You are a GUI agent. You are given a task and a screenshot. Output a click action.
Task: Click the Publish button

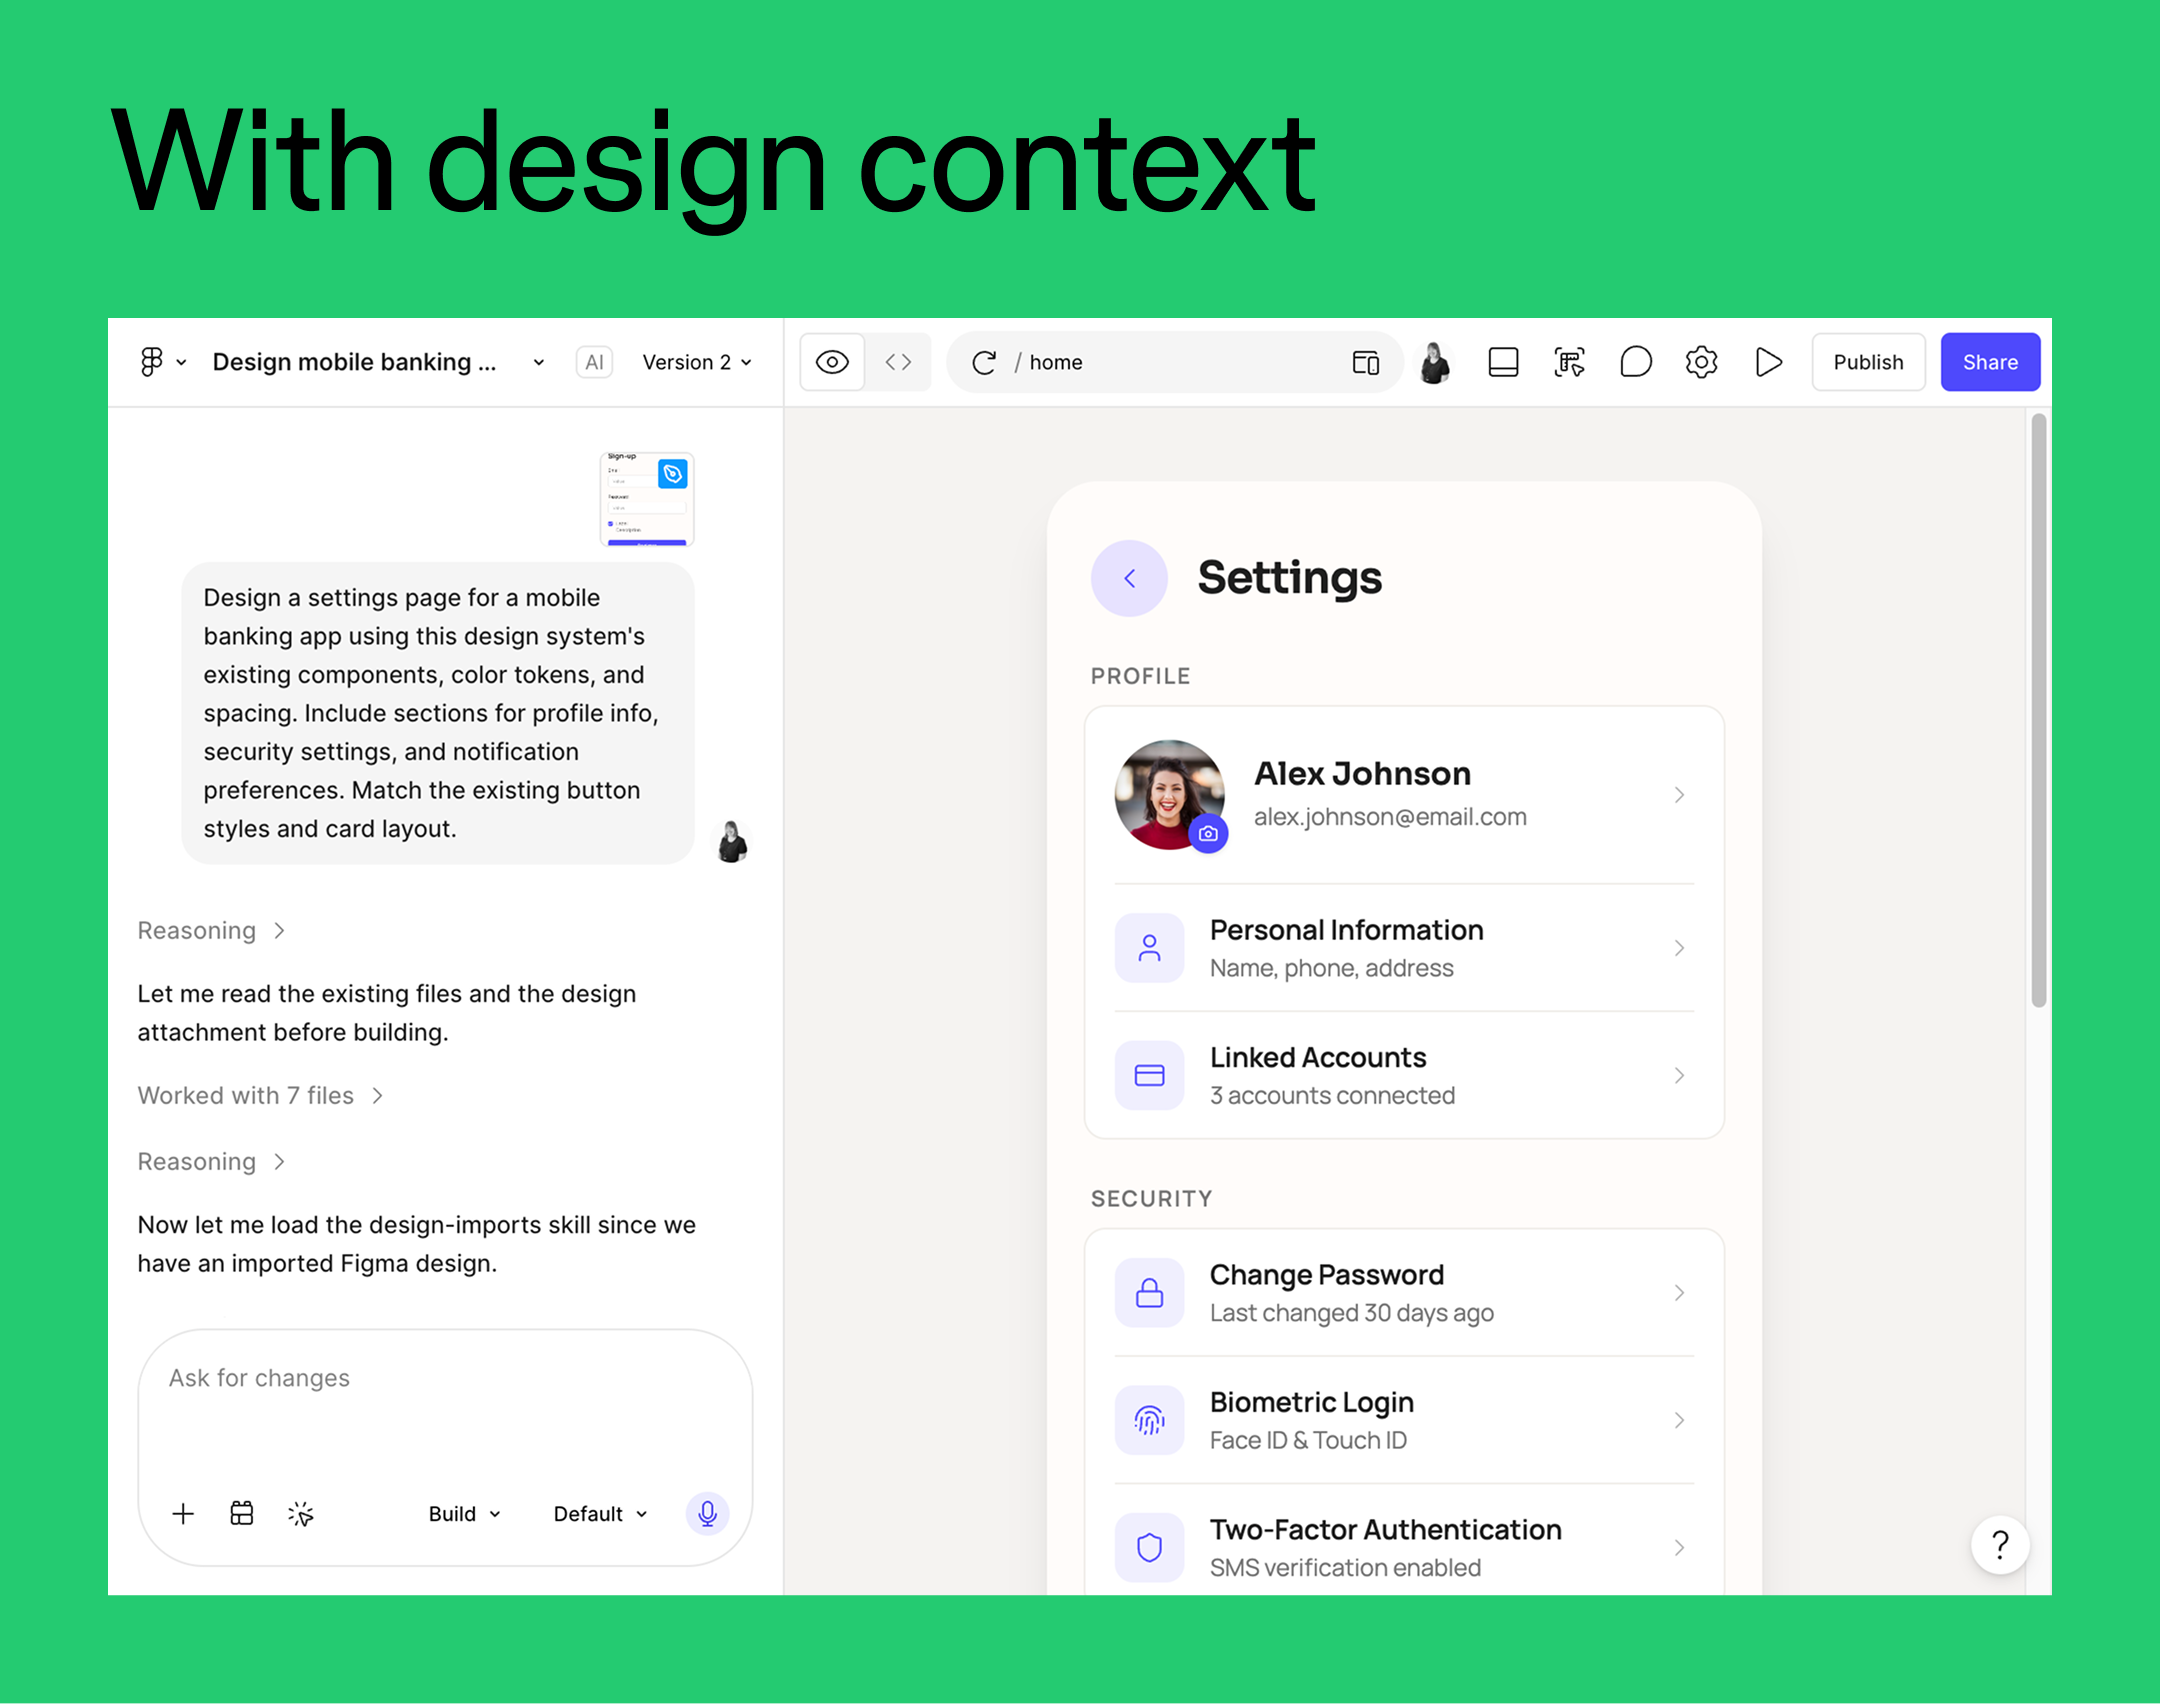coord(1868,362)
